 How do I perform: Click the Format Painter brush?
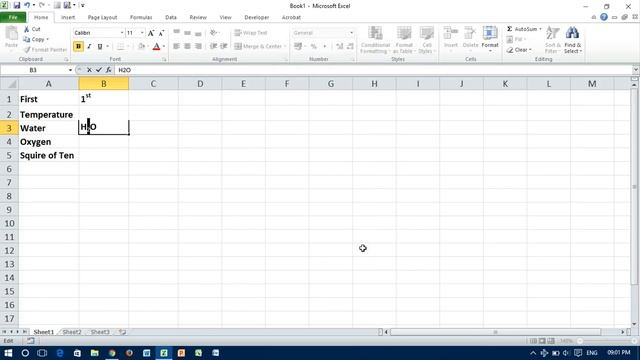pyautogui.click(x=45, y=49)
